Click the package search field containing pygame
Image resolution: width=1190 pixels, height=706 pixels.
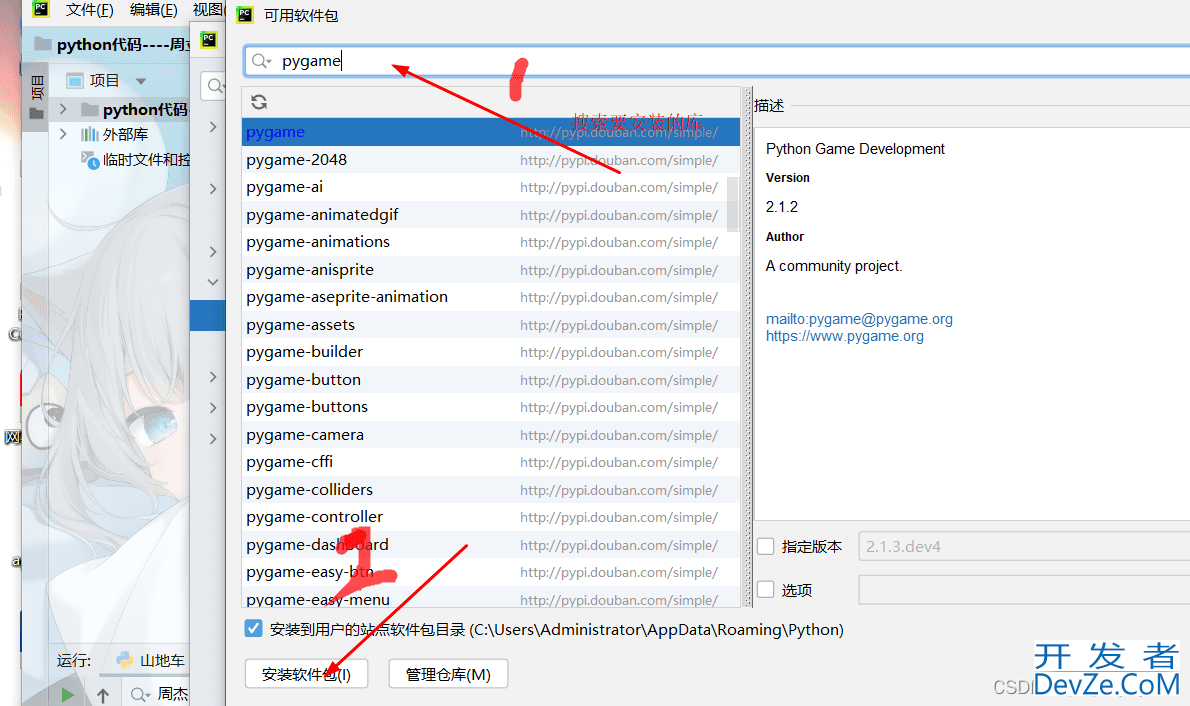716,61
